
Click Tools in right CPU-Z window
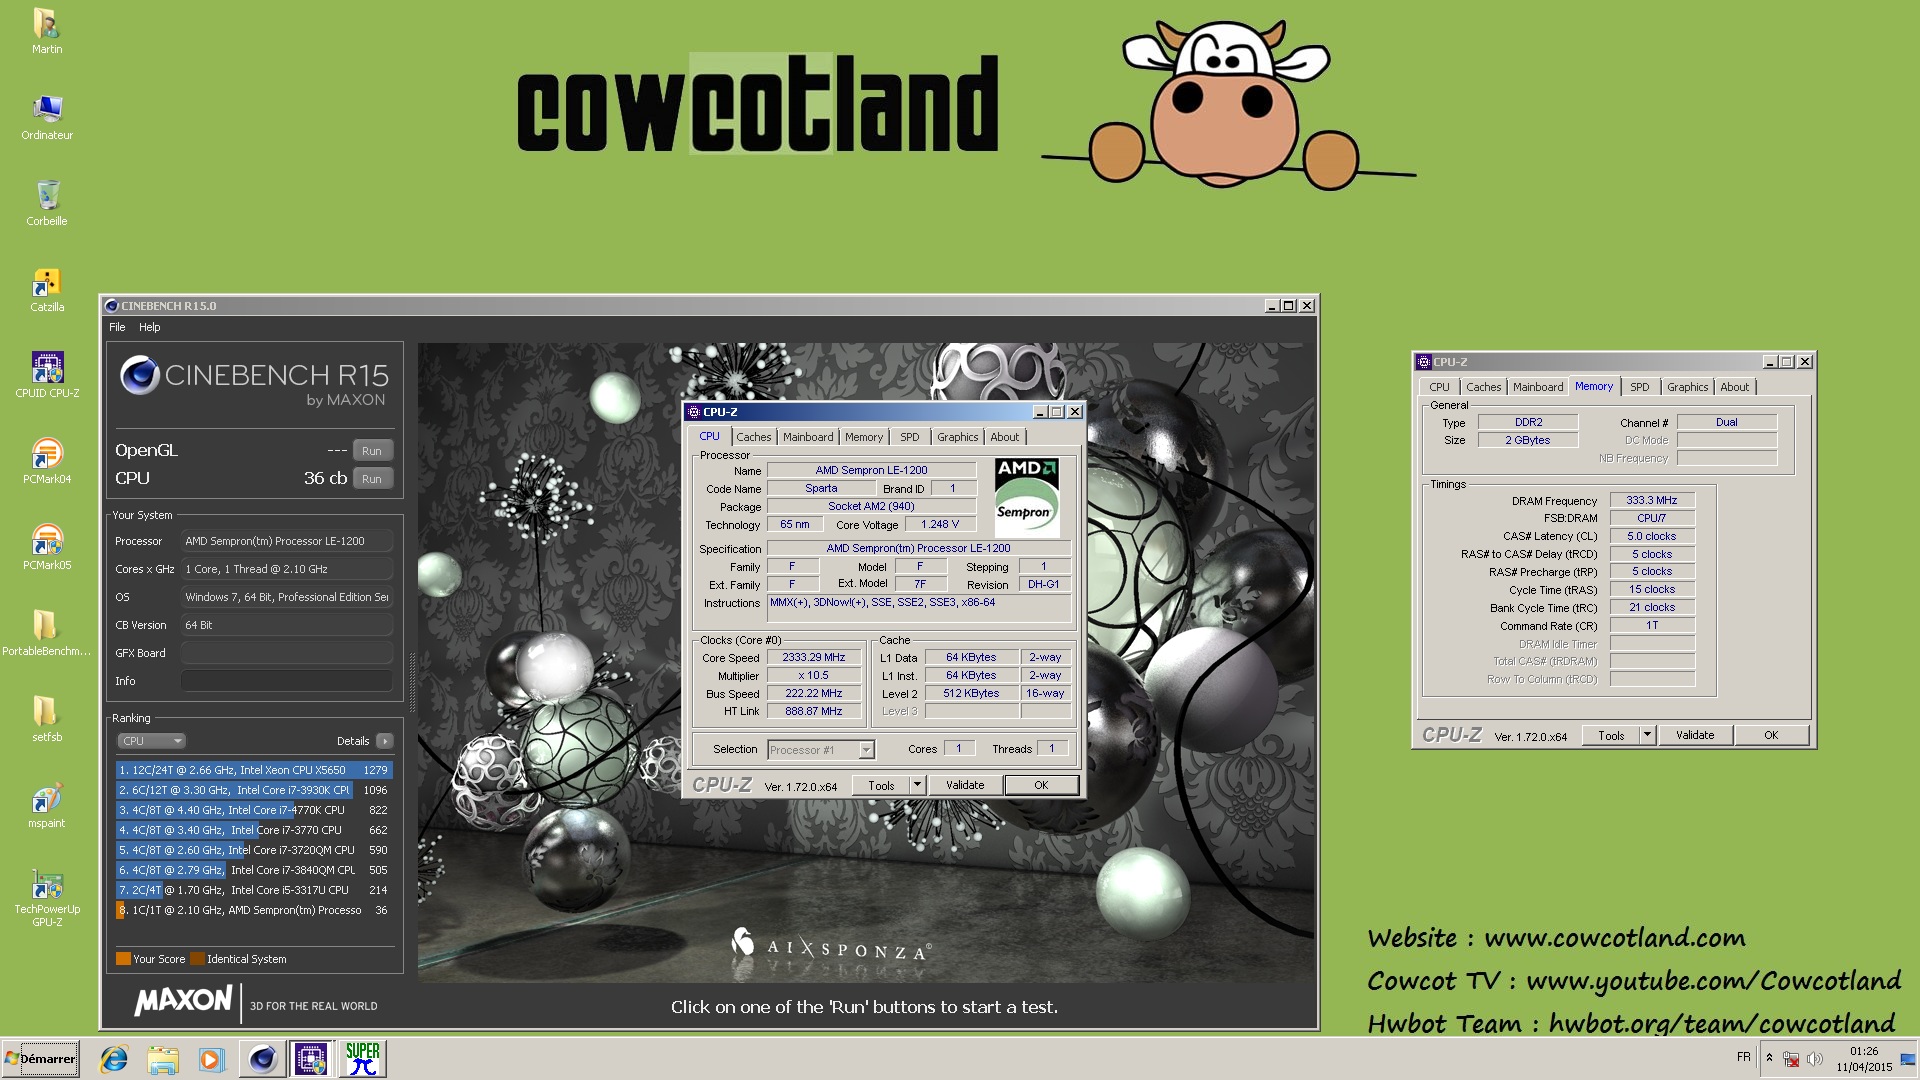1611,736
